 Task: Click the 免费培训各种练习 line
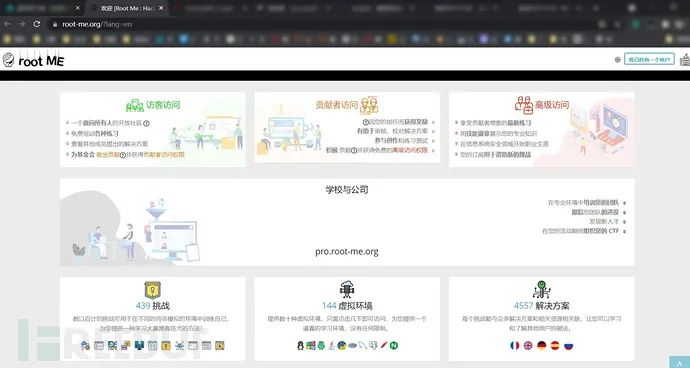[95, 133]
